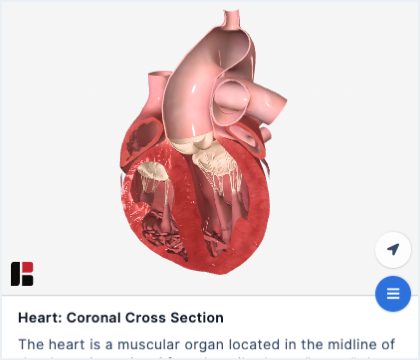Click the navigation arrow icon button

(x=393, y=250)
